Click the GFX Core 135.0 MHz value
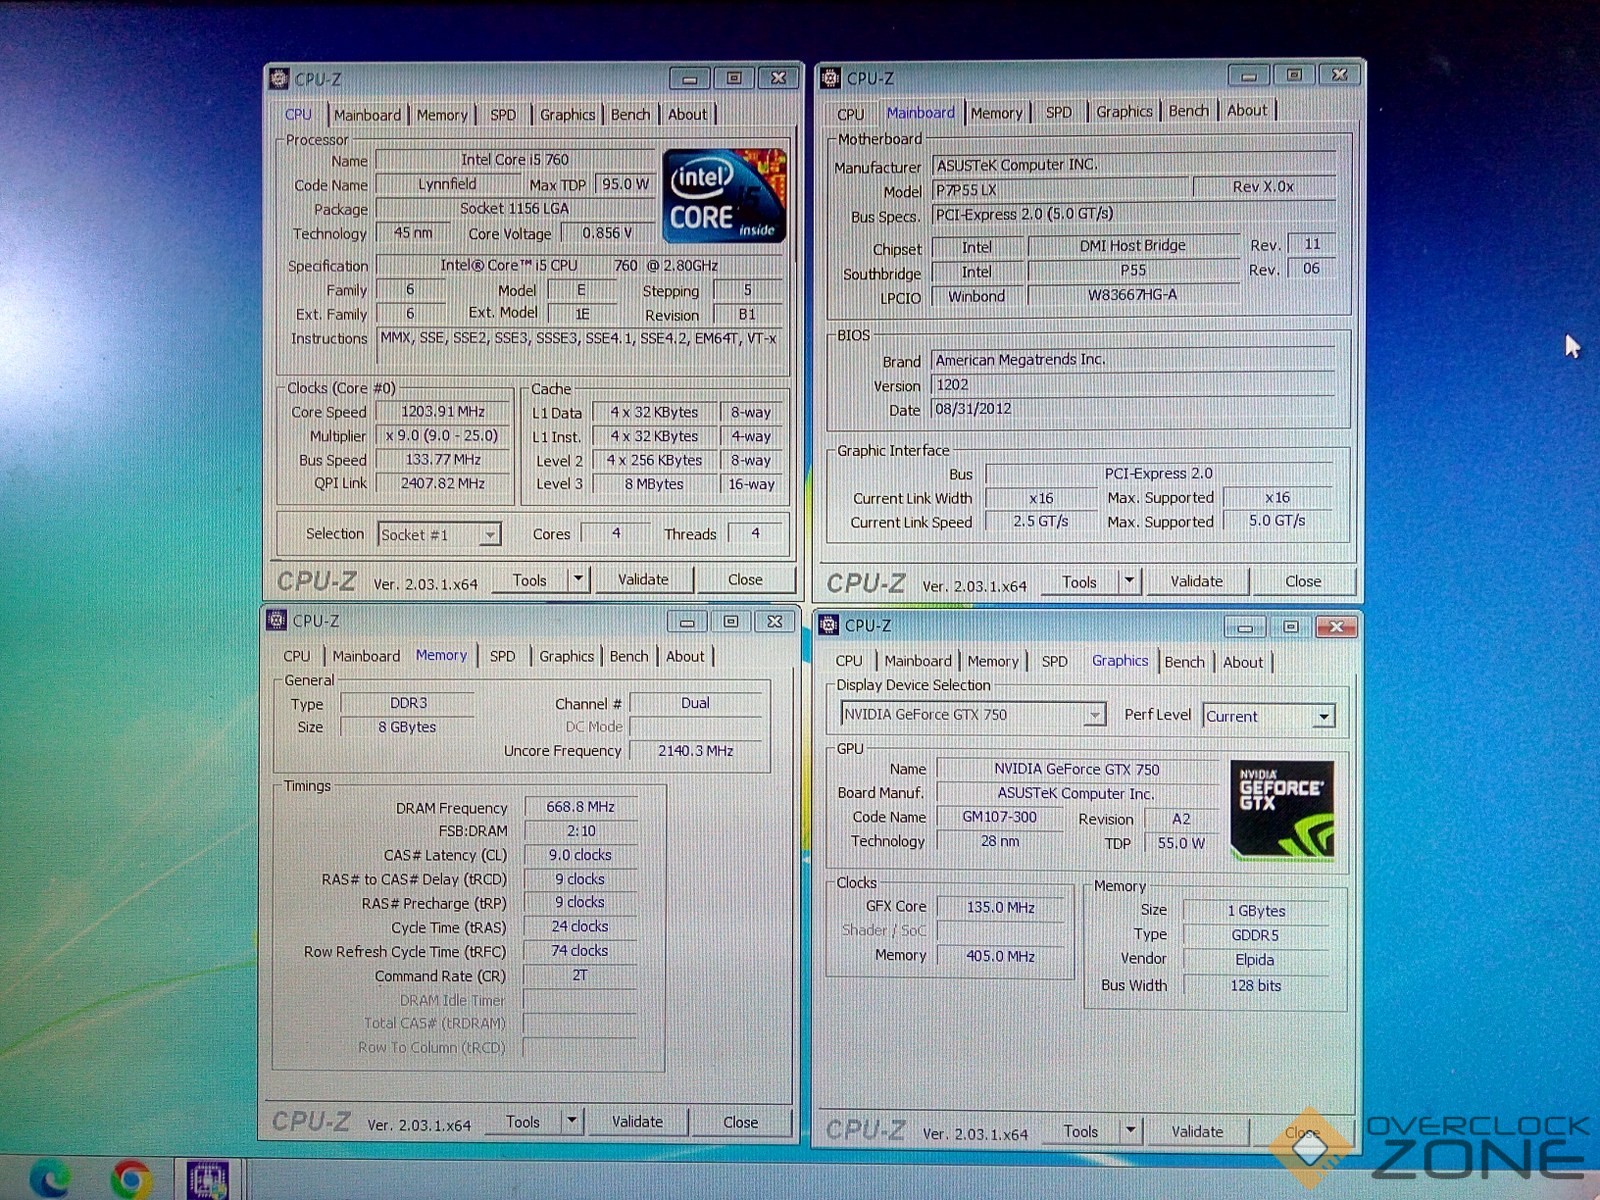 1000,907
